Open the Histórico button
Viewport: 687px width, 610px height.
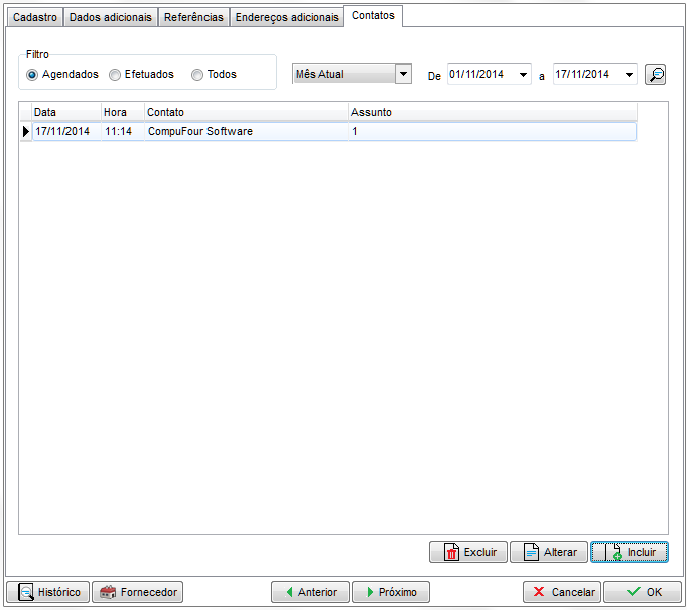coord(47,592)
